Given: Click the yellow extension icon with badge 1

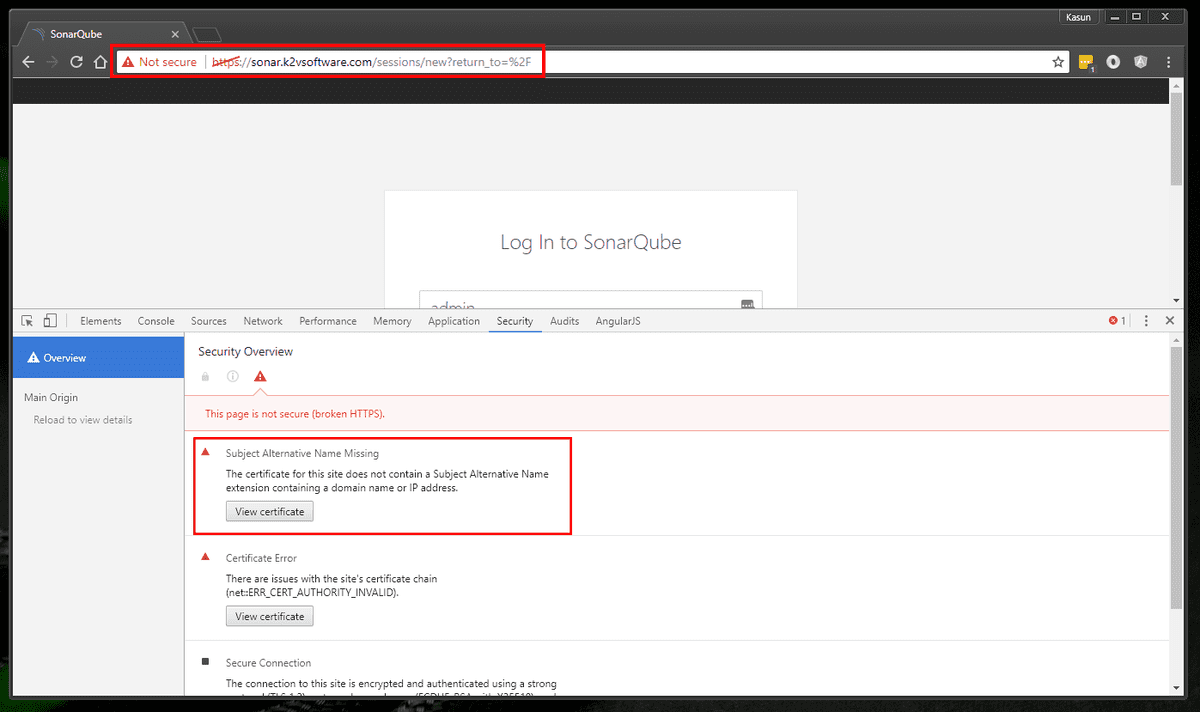Looking at the screenshot, I should 1085,61.
